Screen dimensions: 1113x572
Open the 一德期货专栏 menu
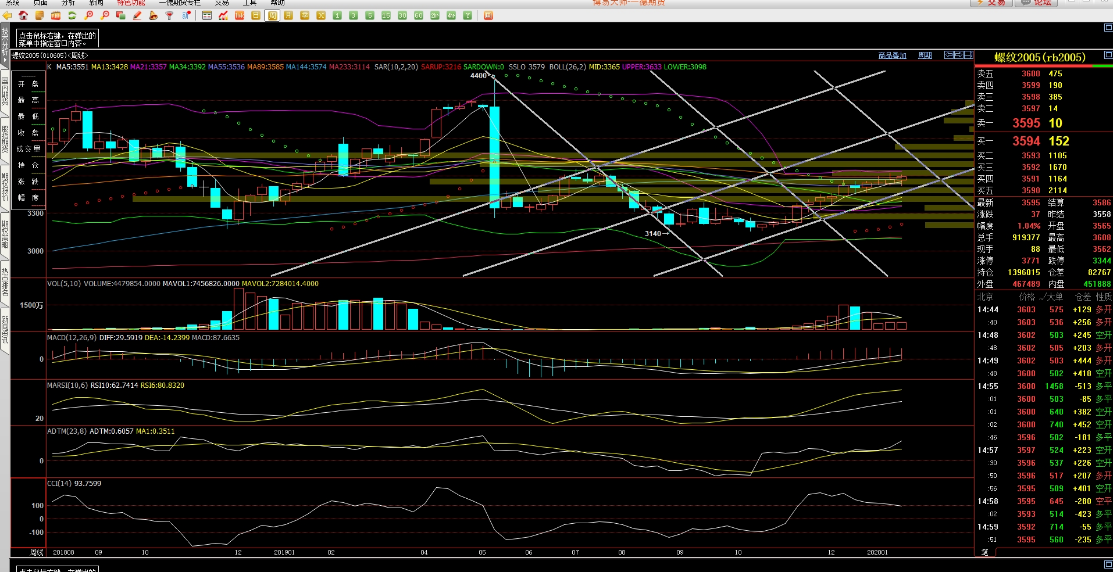[x=180, y=3]
